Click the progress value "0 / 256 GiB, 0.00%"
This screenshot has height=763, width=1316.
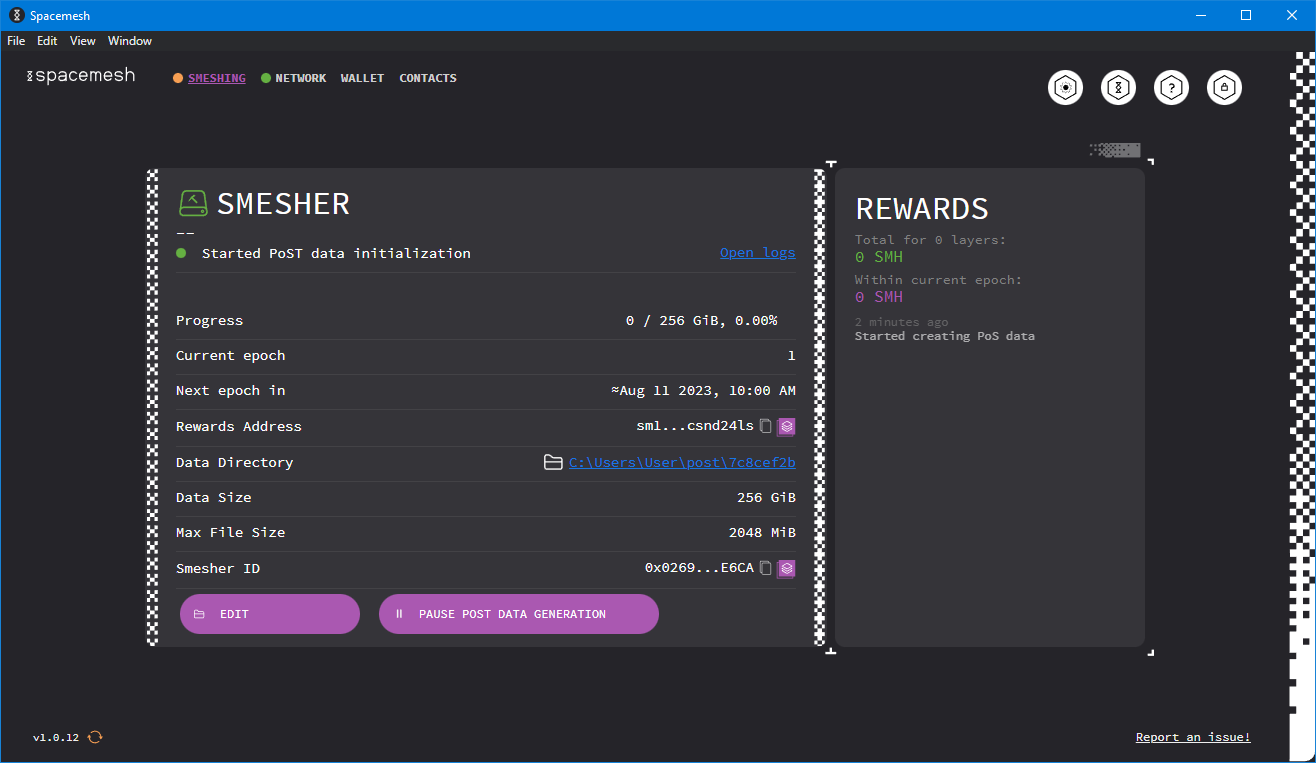coord(701,321)
